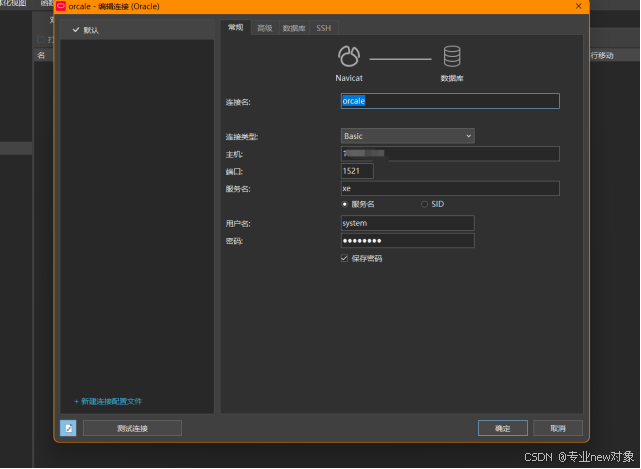Screen dimensions: 641x469
Task: Switch to the 高级 tab
Action: click(x=264, y=28)
